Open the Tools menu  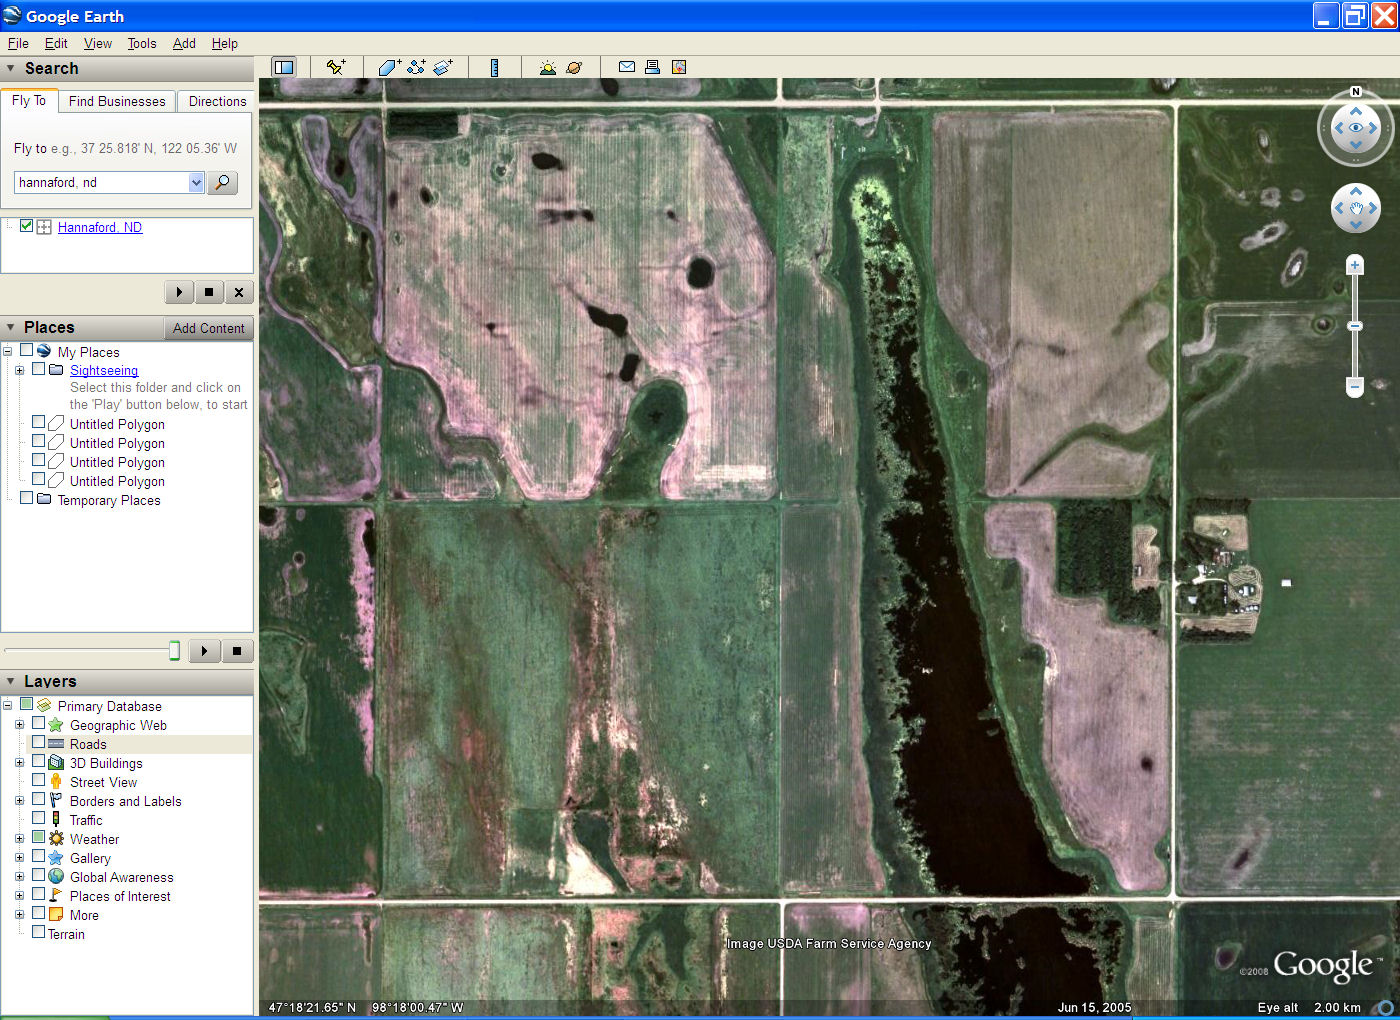(x=142, y=43)
